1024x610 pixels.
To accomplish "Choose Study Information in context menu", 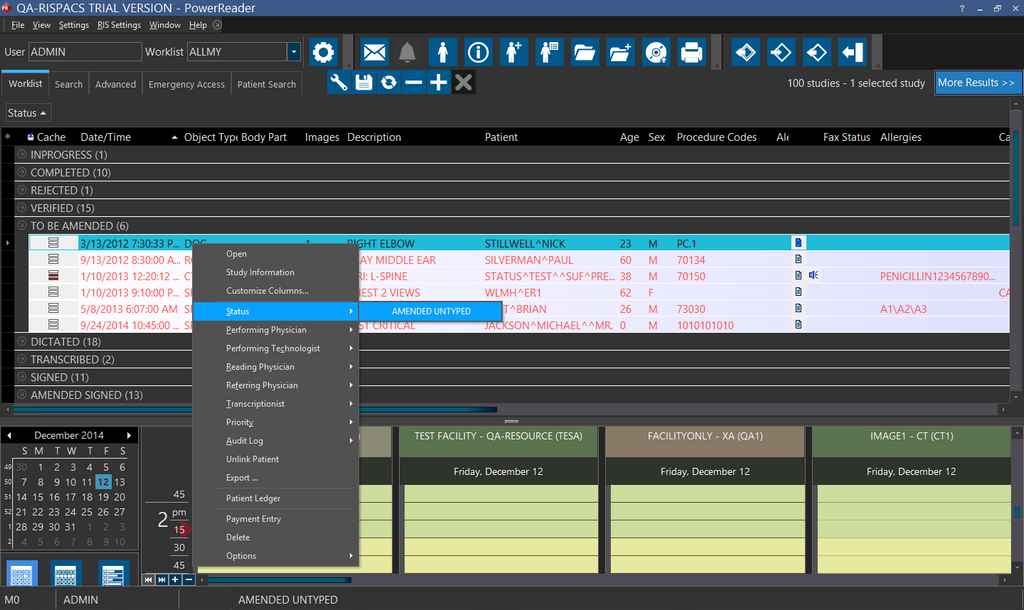I will pyautogui.click(x=260, y=272).
